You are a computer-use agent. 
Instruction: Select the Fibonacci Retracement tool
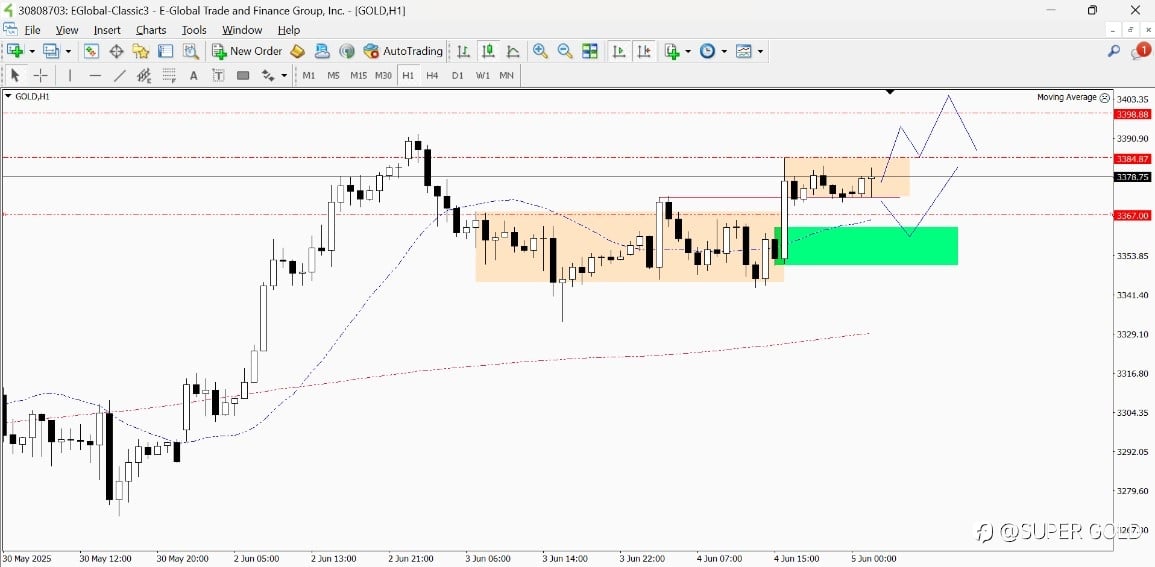point(169,75)
